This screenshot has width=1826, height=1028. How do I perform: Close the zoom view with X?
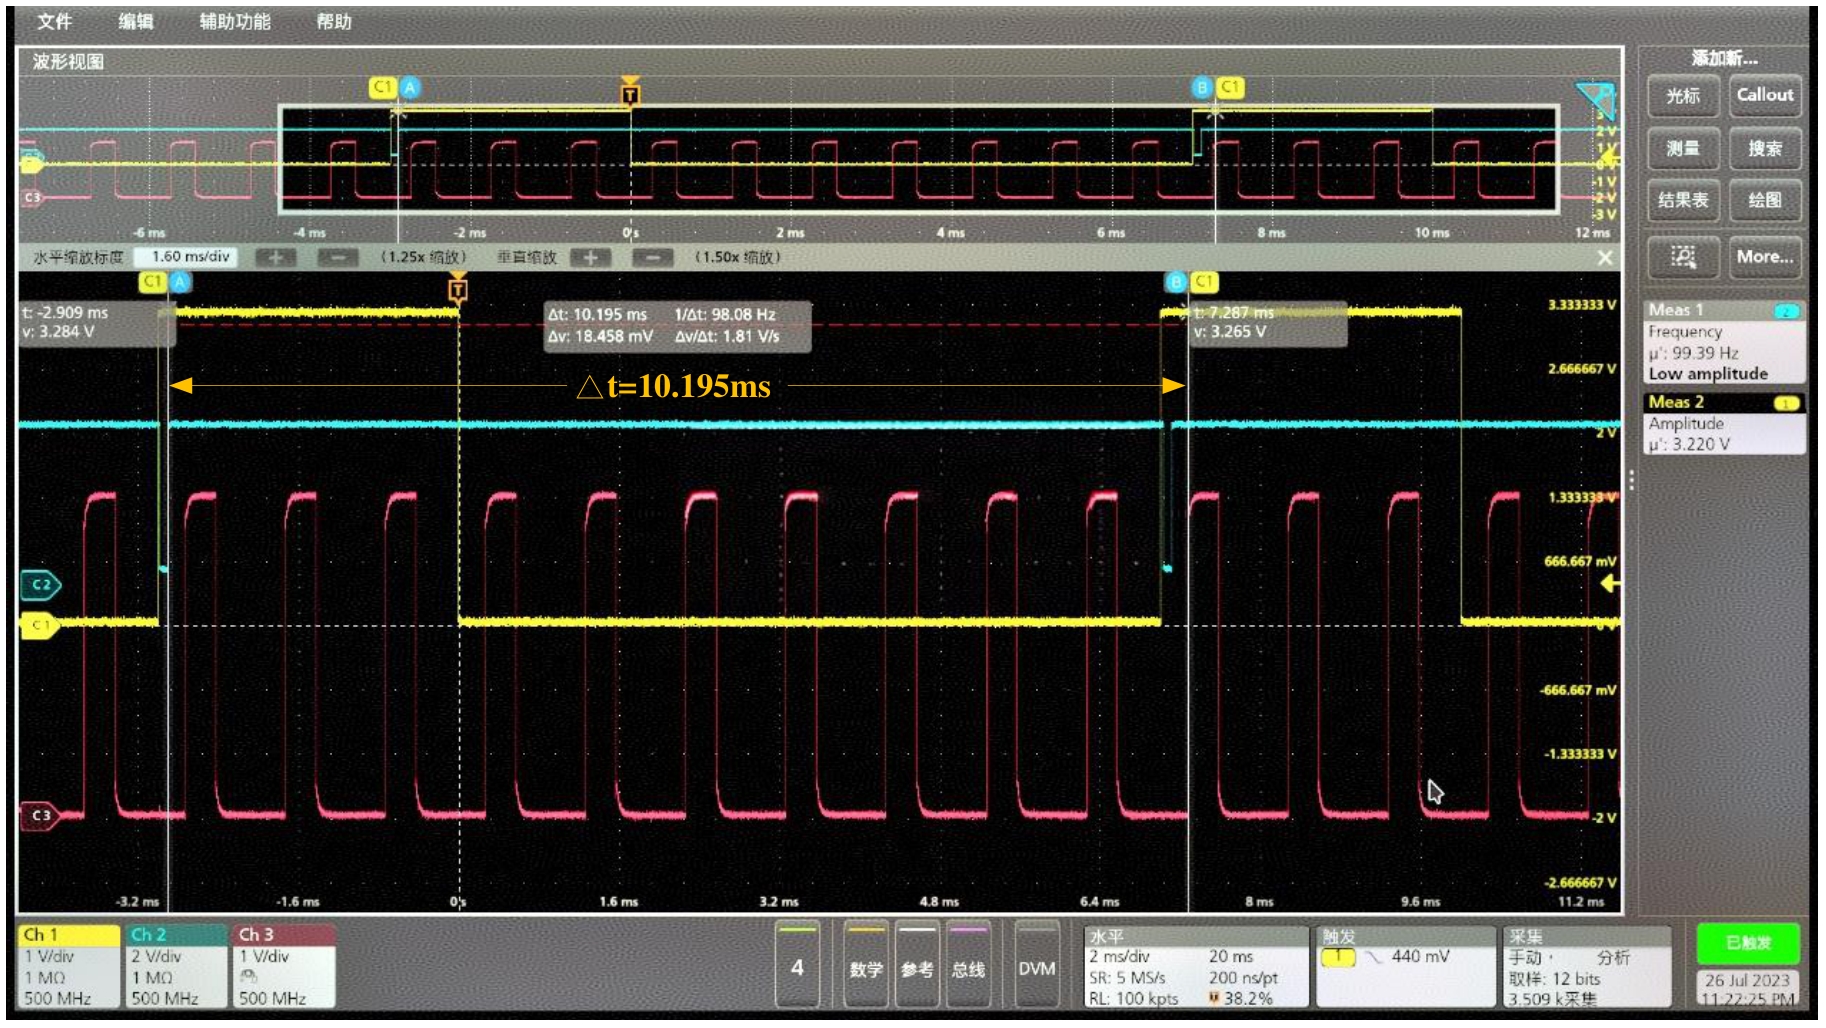pyautogui.click(x=1605, y=258)
